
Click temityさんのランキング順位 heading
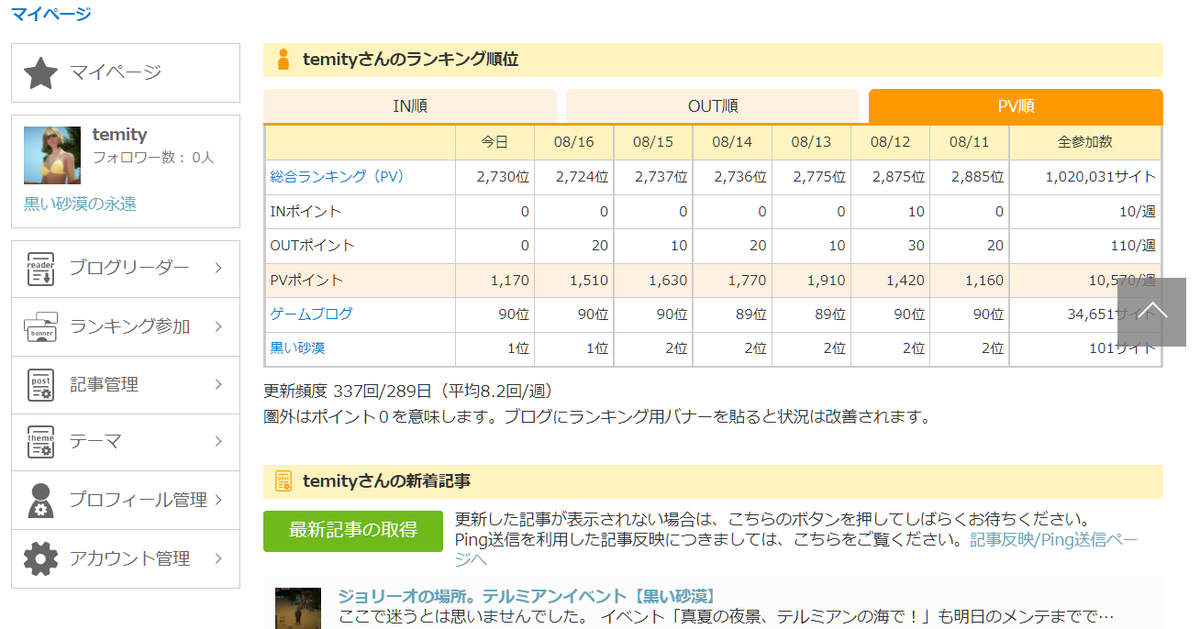click(410, 60)
